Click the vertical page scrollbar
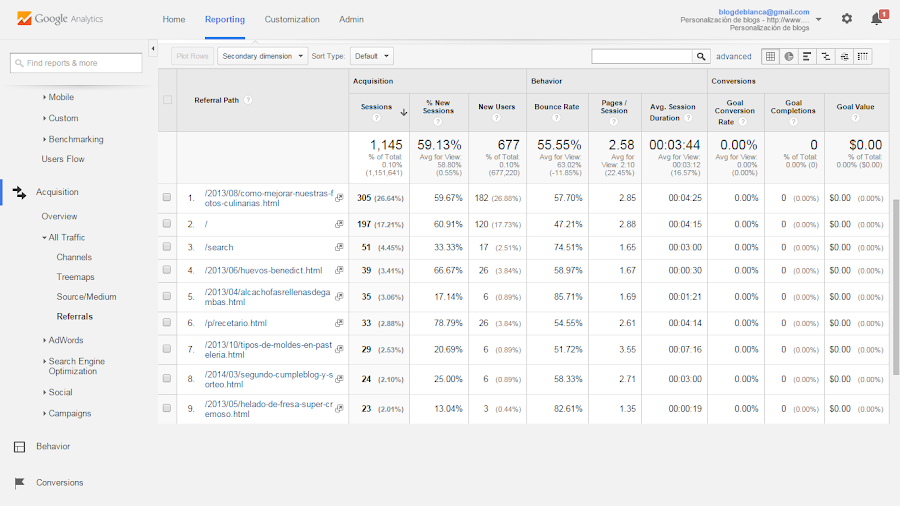Viewport: 900px width, 506px height. 896,287
